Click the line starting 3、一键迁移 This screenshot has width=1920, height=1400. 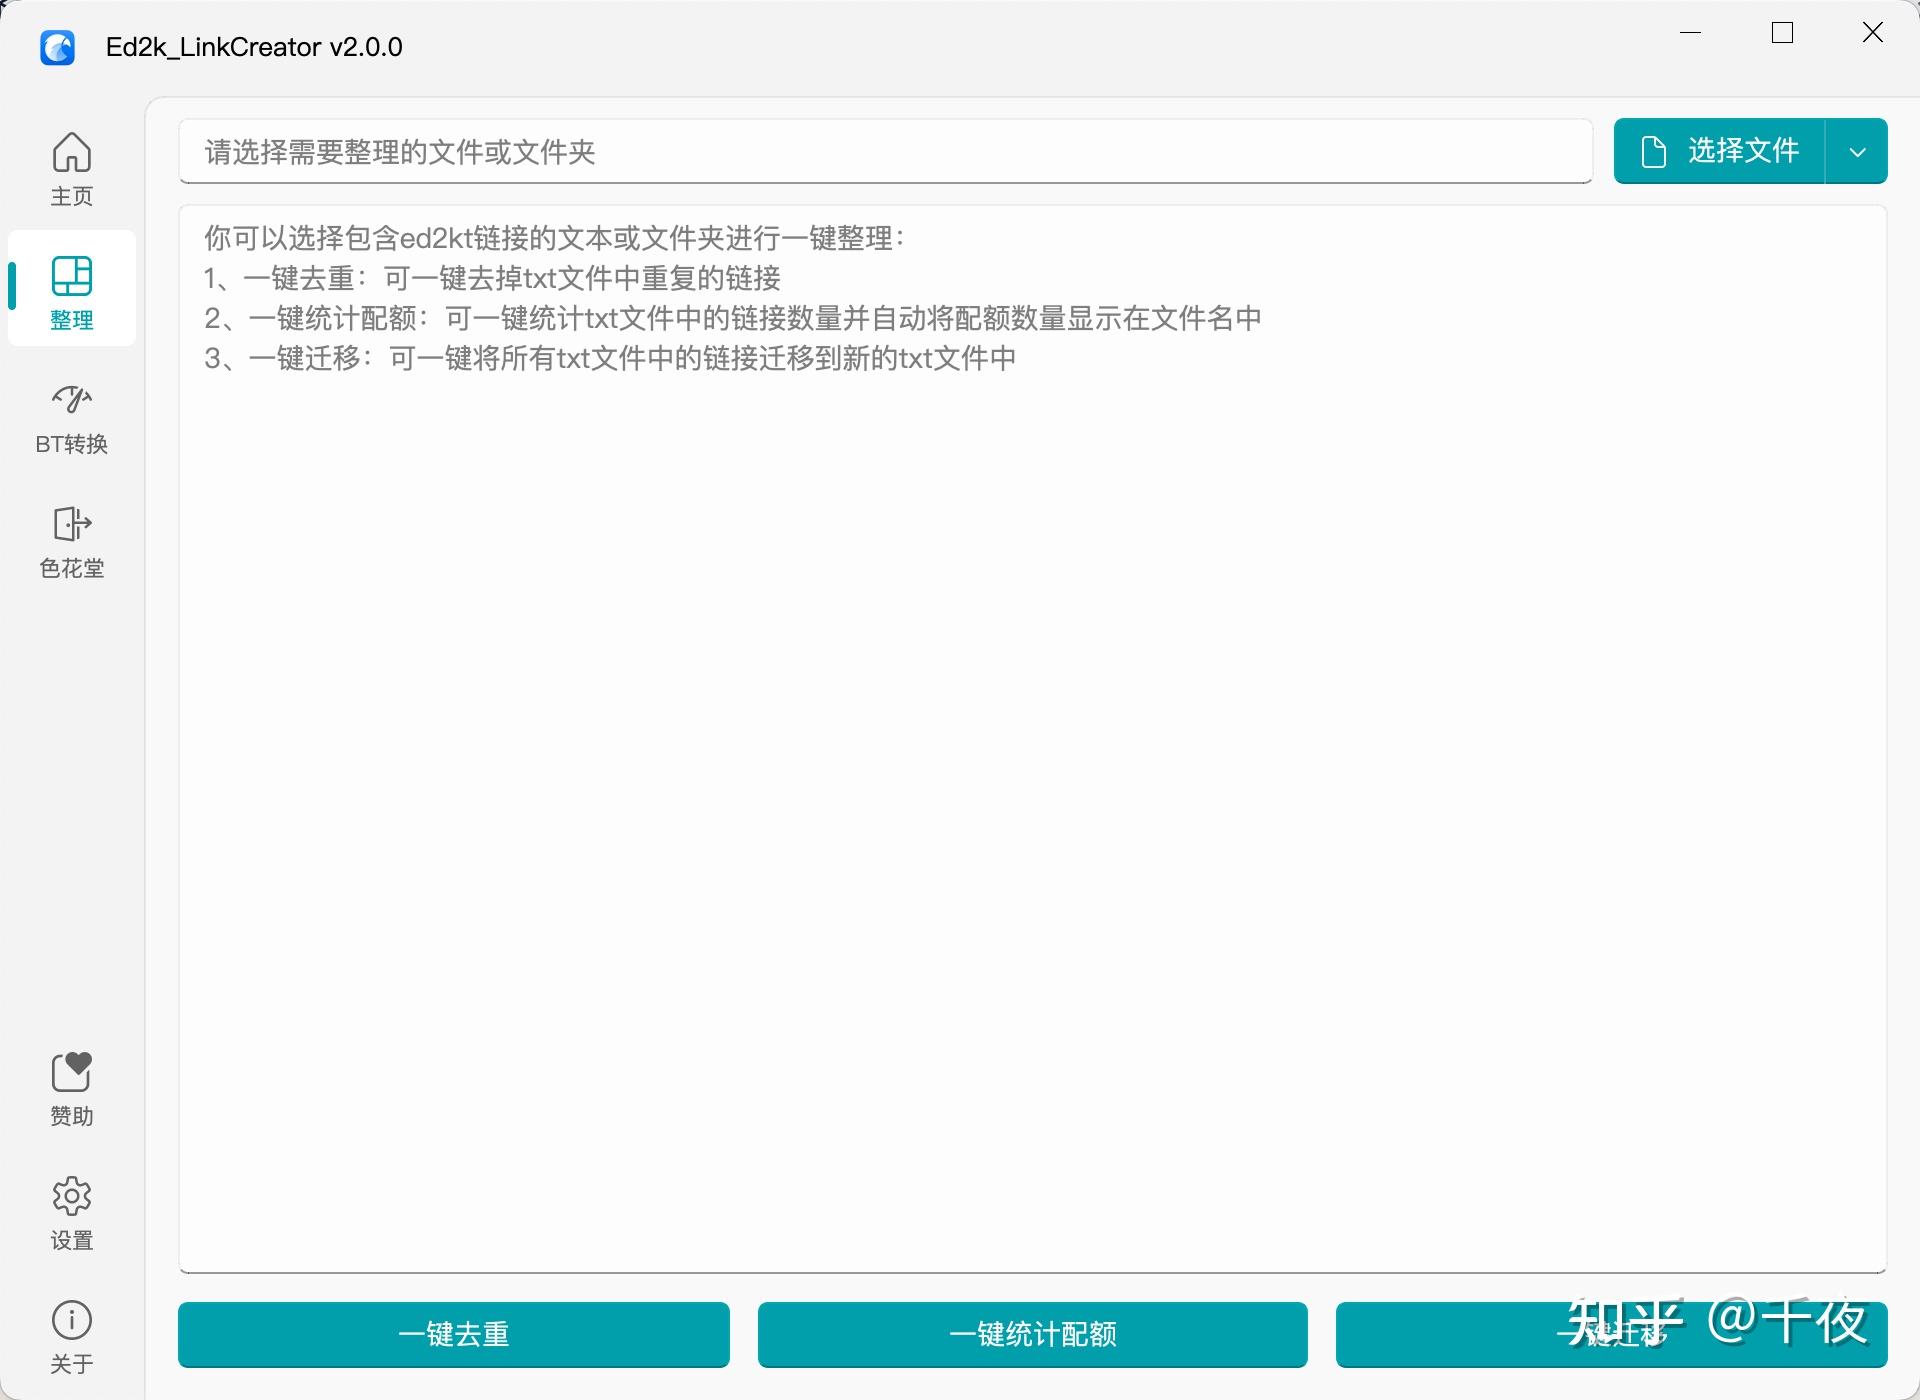coord(610,358)
